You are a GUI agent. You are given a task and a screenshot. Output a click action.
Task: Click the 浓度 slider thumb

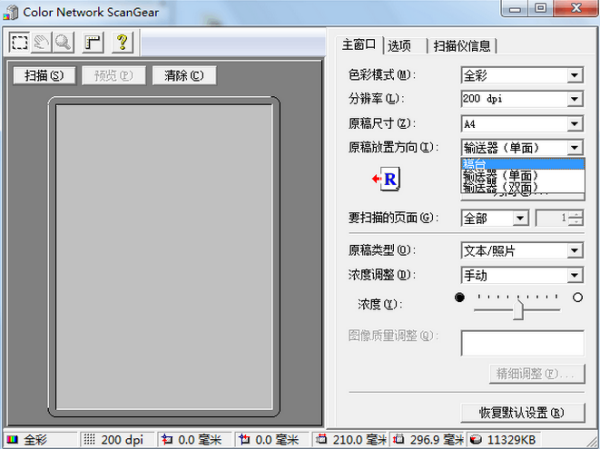518,310
